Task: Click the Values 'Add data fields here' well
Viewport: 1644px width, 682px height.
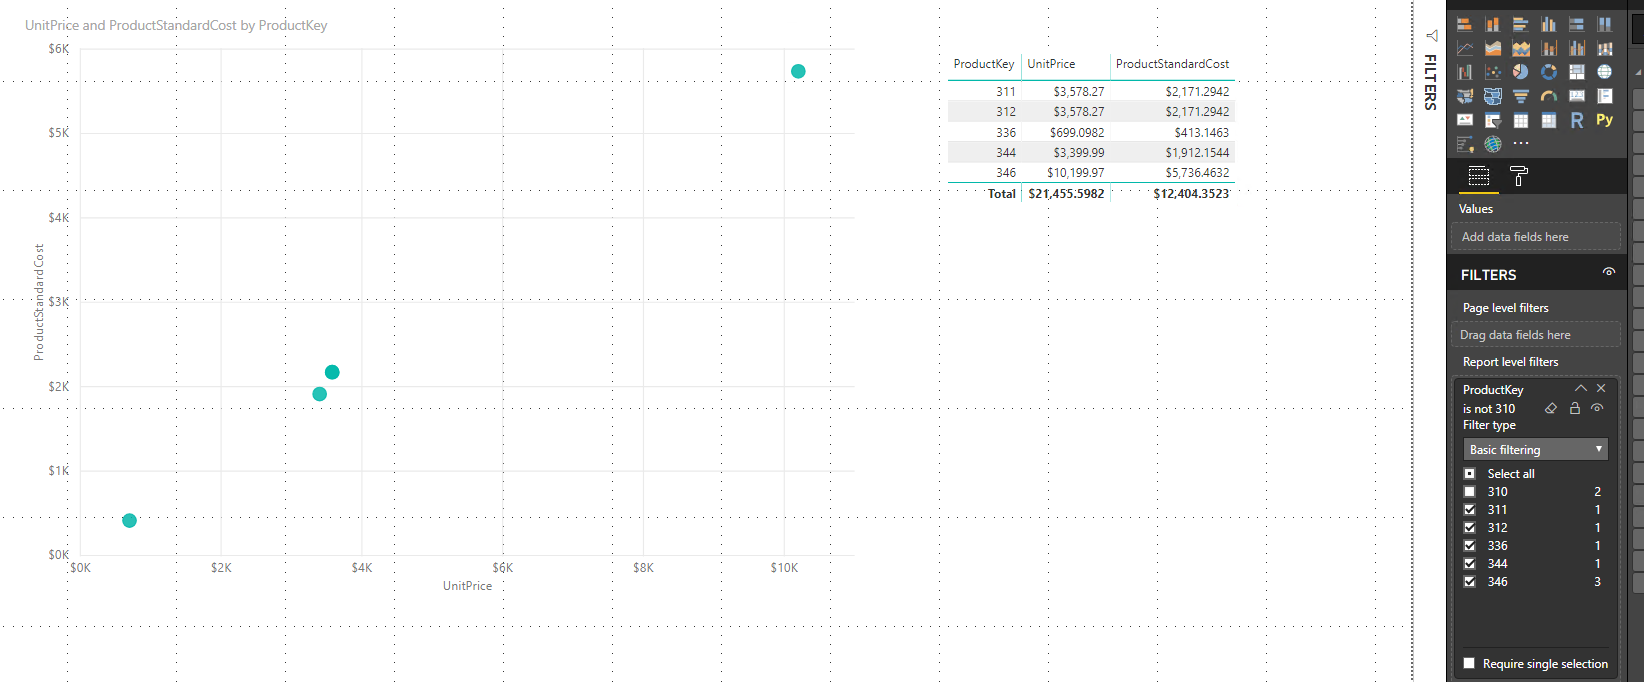Action: pos(1535,237)
